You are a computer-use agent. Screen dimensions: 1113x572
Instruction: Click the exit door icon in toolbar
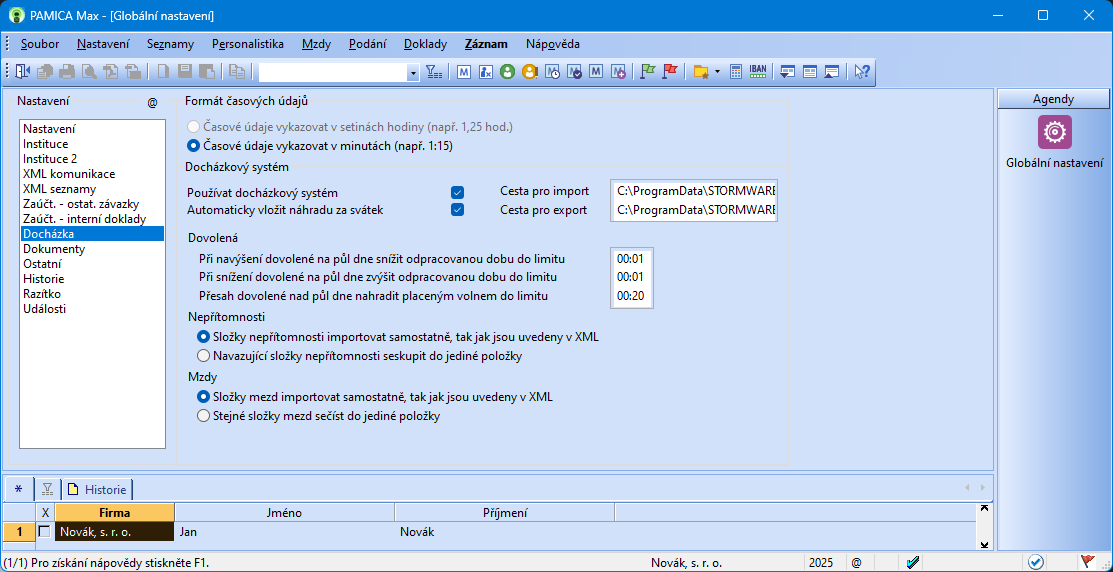click(x=23, y=72)
